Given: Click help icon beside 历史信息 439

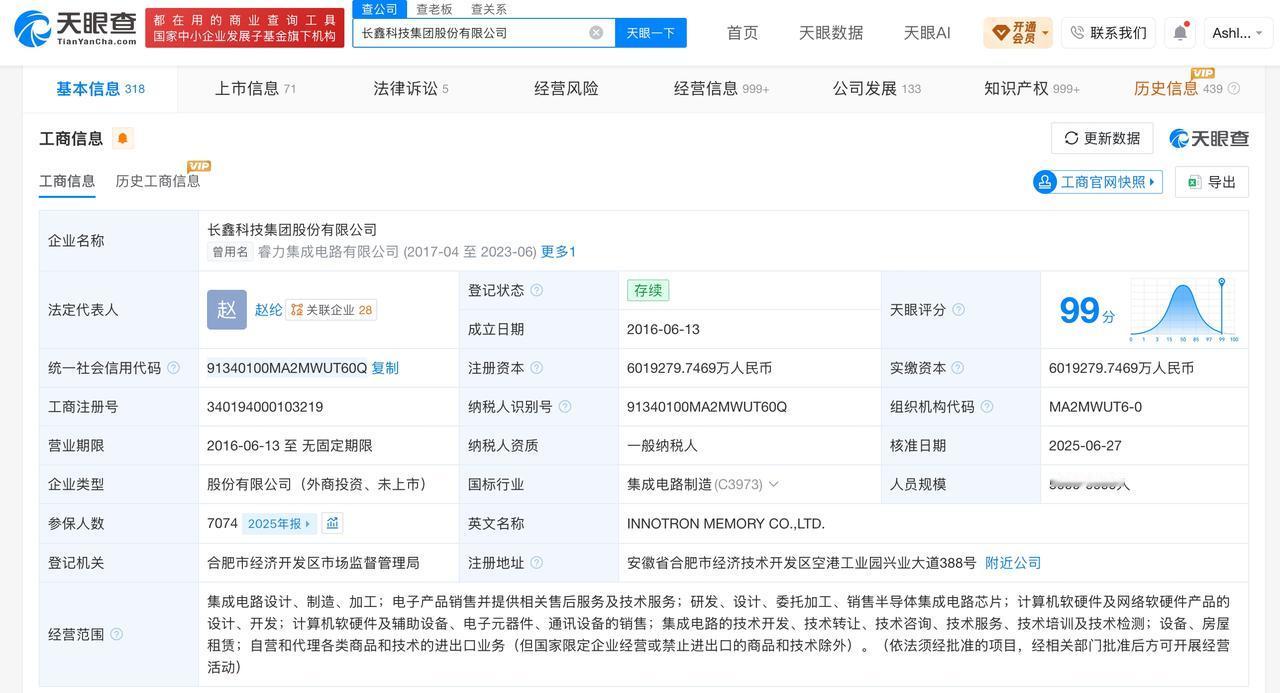Looking at the screenshot, I should [x=1233, y=89].
